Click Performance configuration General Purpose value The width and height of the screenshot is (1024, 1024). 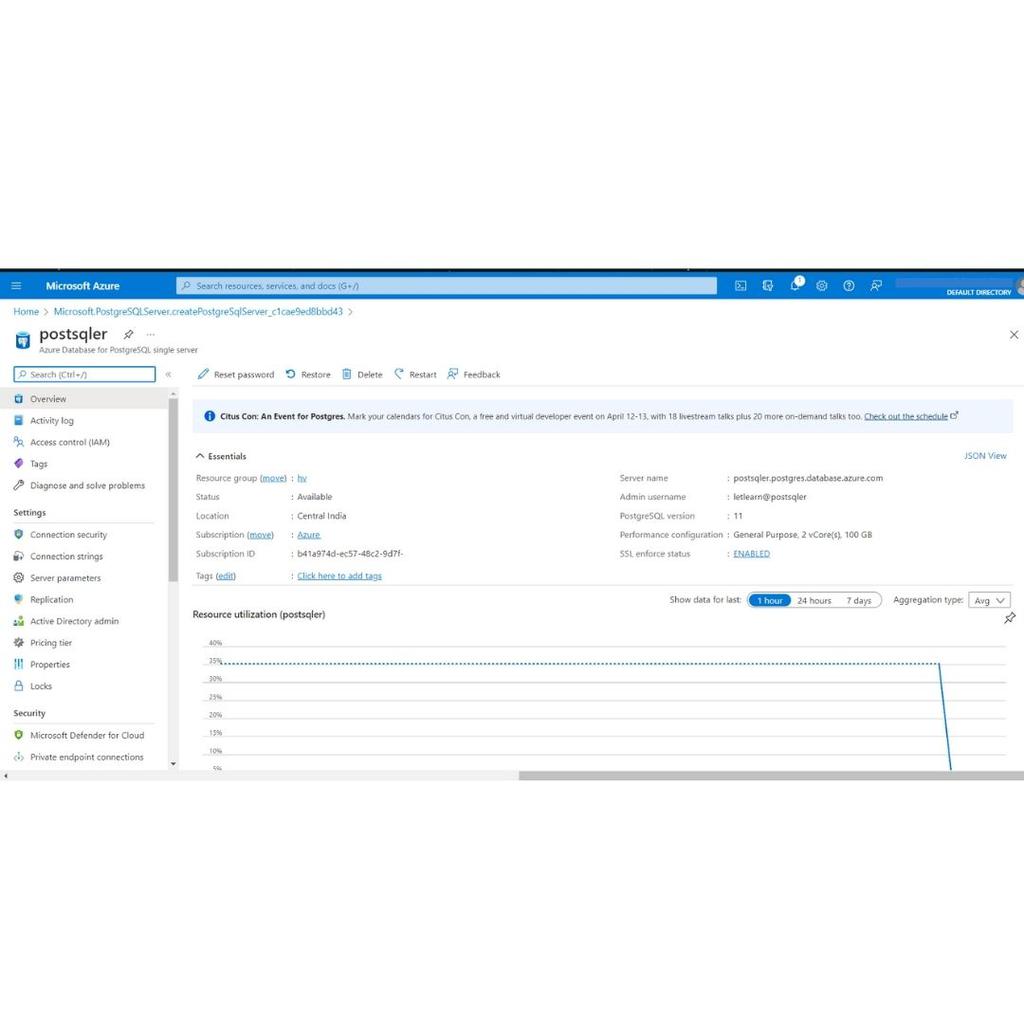coord(802,535)
